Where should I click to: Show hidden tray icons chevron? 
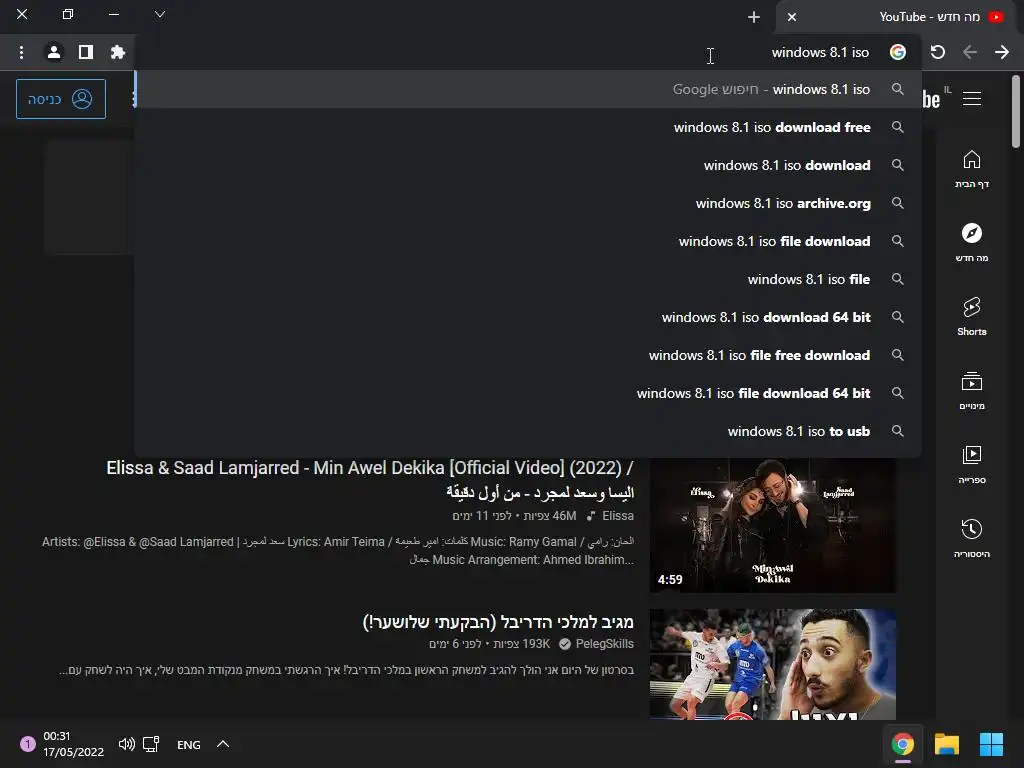[223, 744]
